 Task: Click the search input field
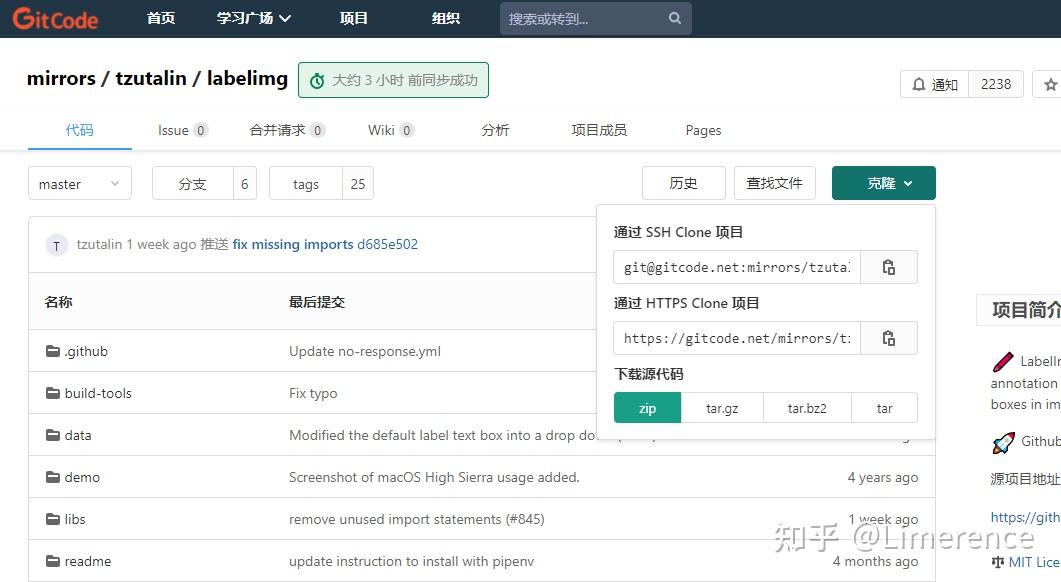595,18
